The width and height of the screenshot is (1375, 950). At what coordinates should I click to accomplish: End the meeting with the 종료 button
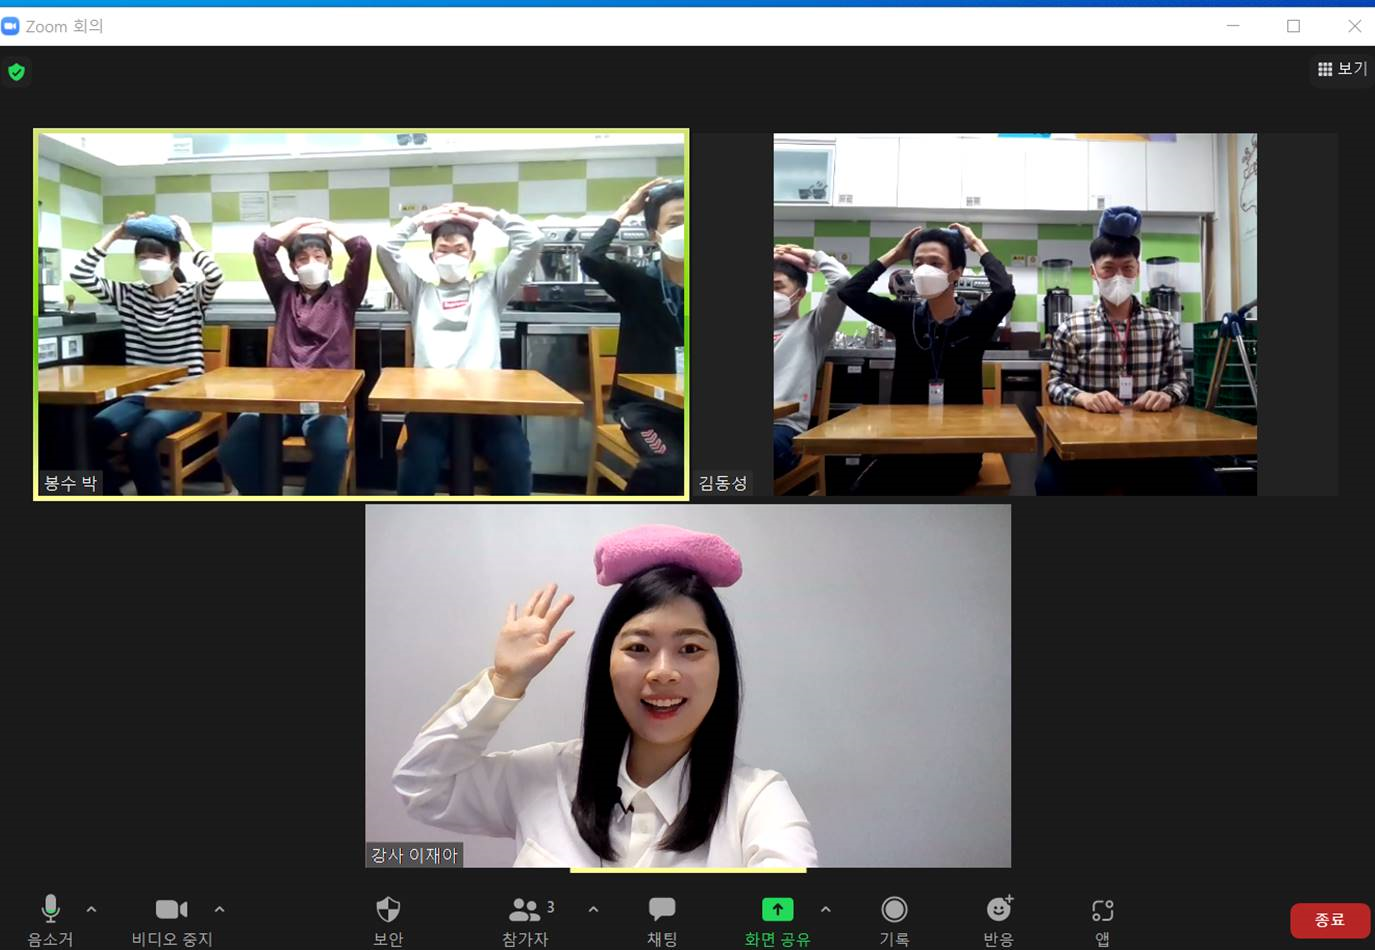[x=1329, y=920]
